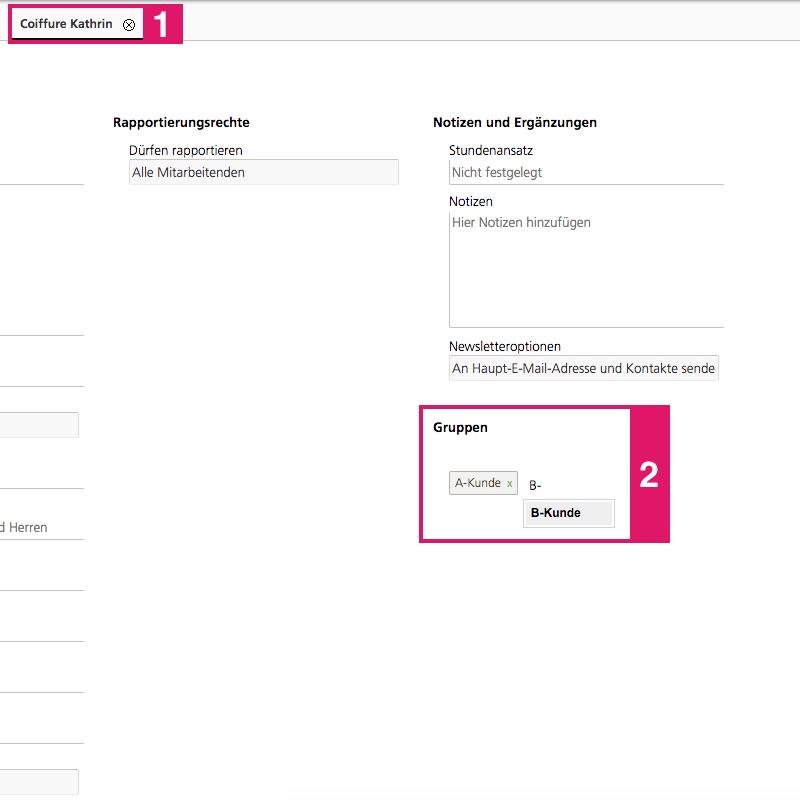This screenshot has height=800, width=800.
Task: Click the Dürfen rapportieren label
Action: pos(186,150)
